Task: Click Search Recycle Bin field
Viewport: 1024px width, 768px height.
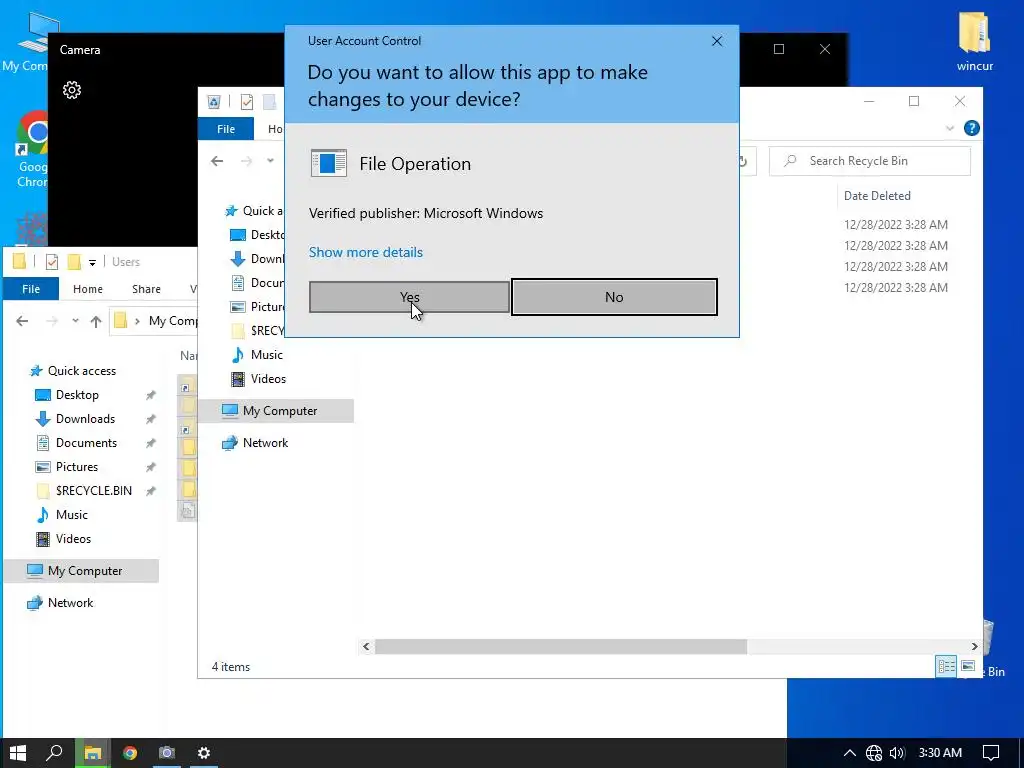Action: click(870, 161)
